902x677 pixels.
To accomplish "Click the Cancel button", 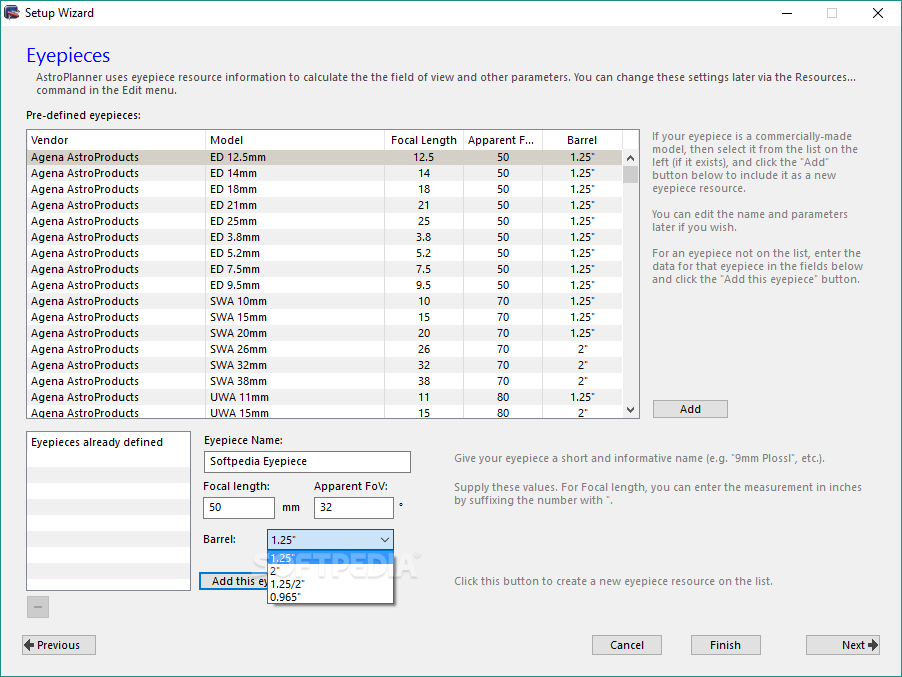I will (x=626, y=645).
